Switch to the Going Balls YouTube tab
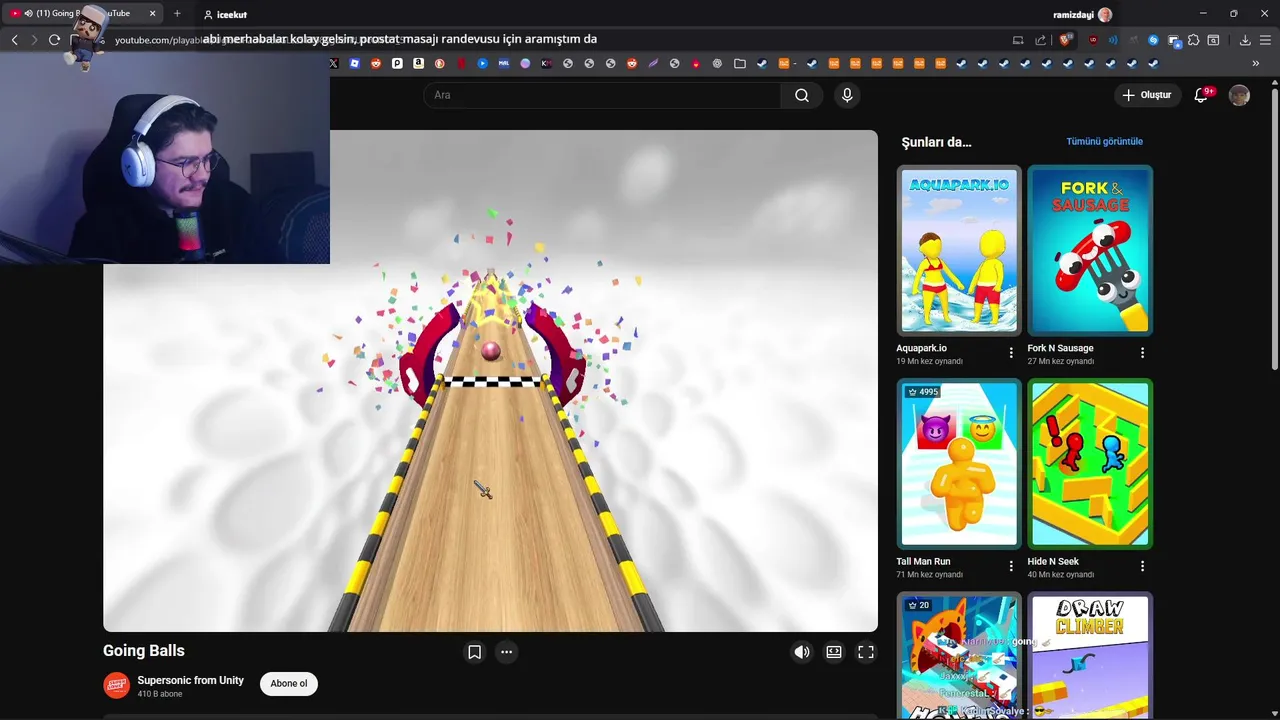 80,14
